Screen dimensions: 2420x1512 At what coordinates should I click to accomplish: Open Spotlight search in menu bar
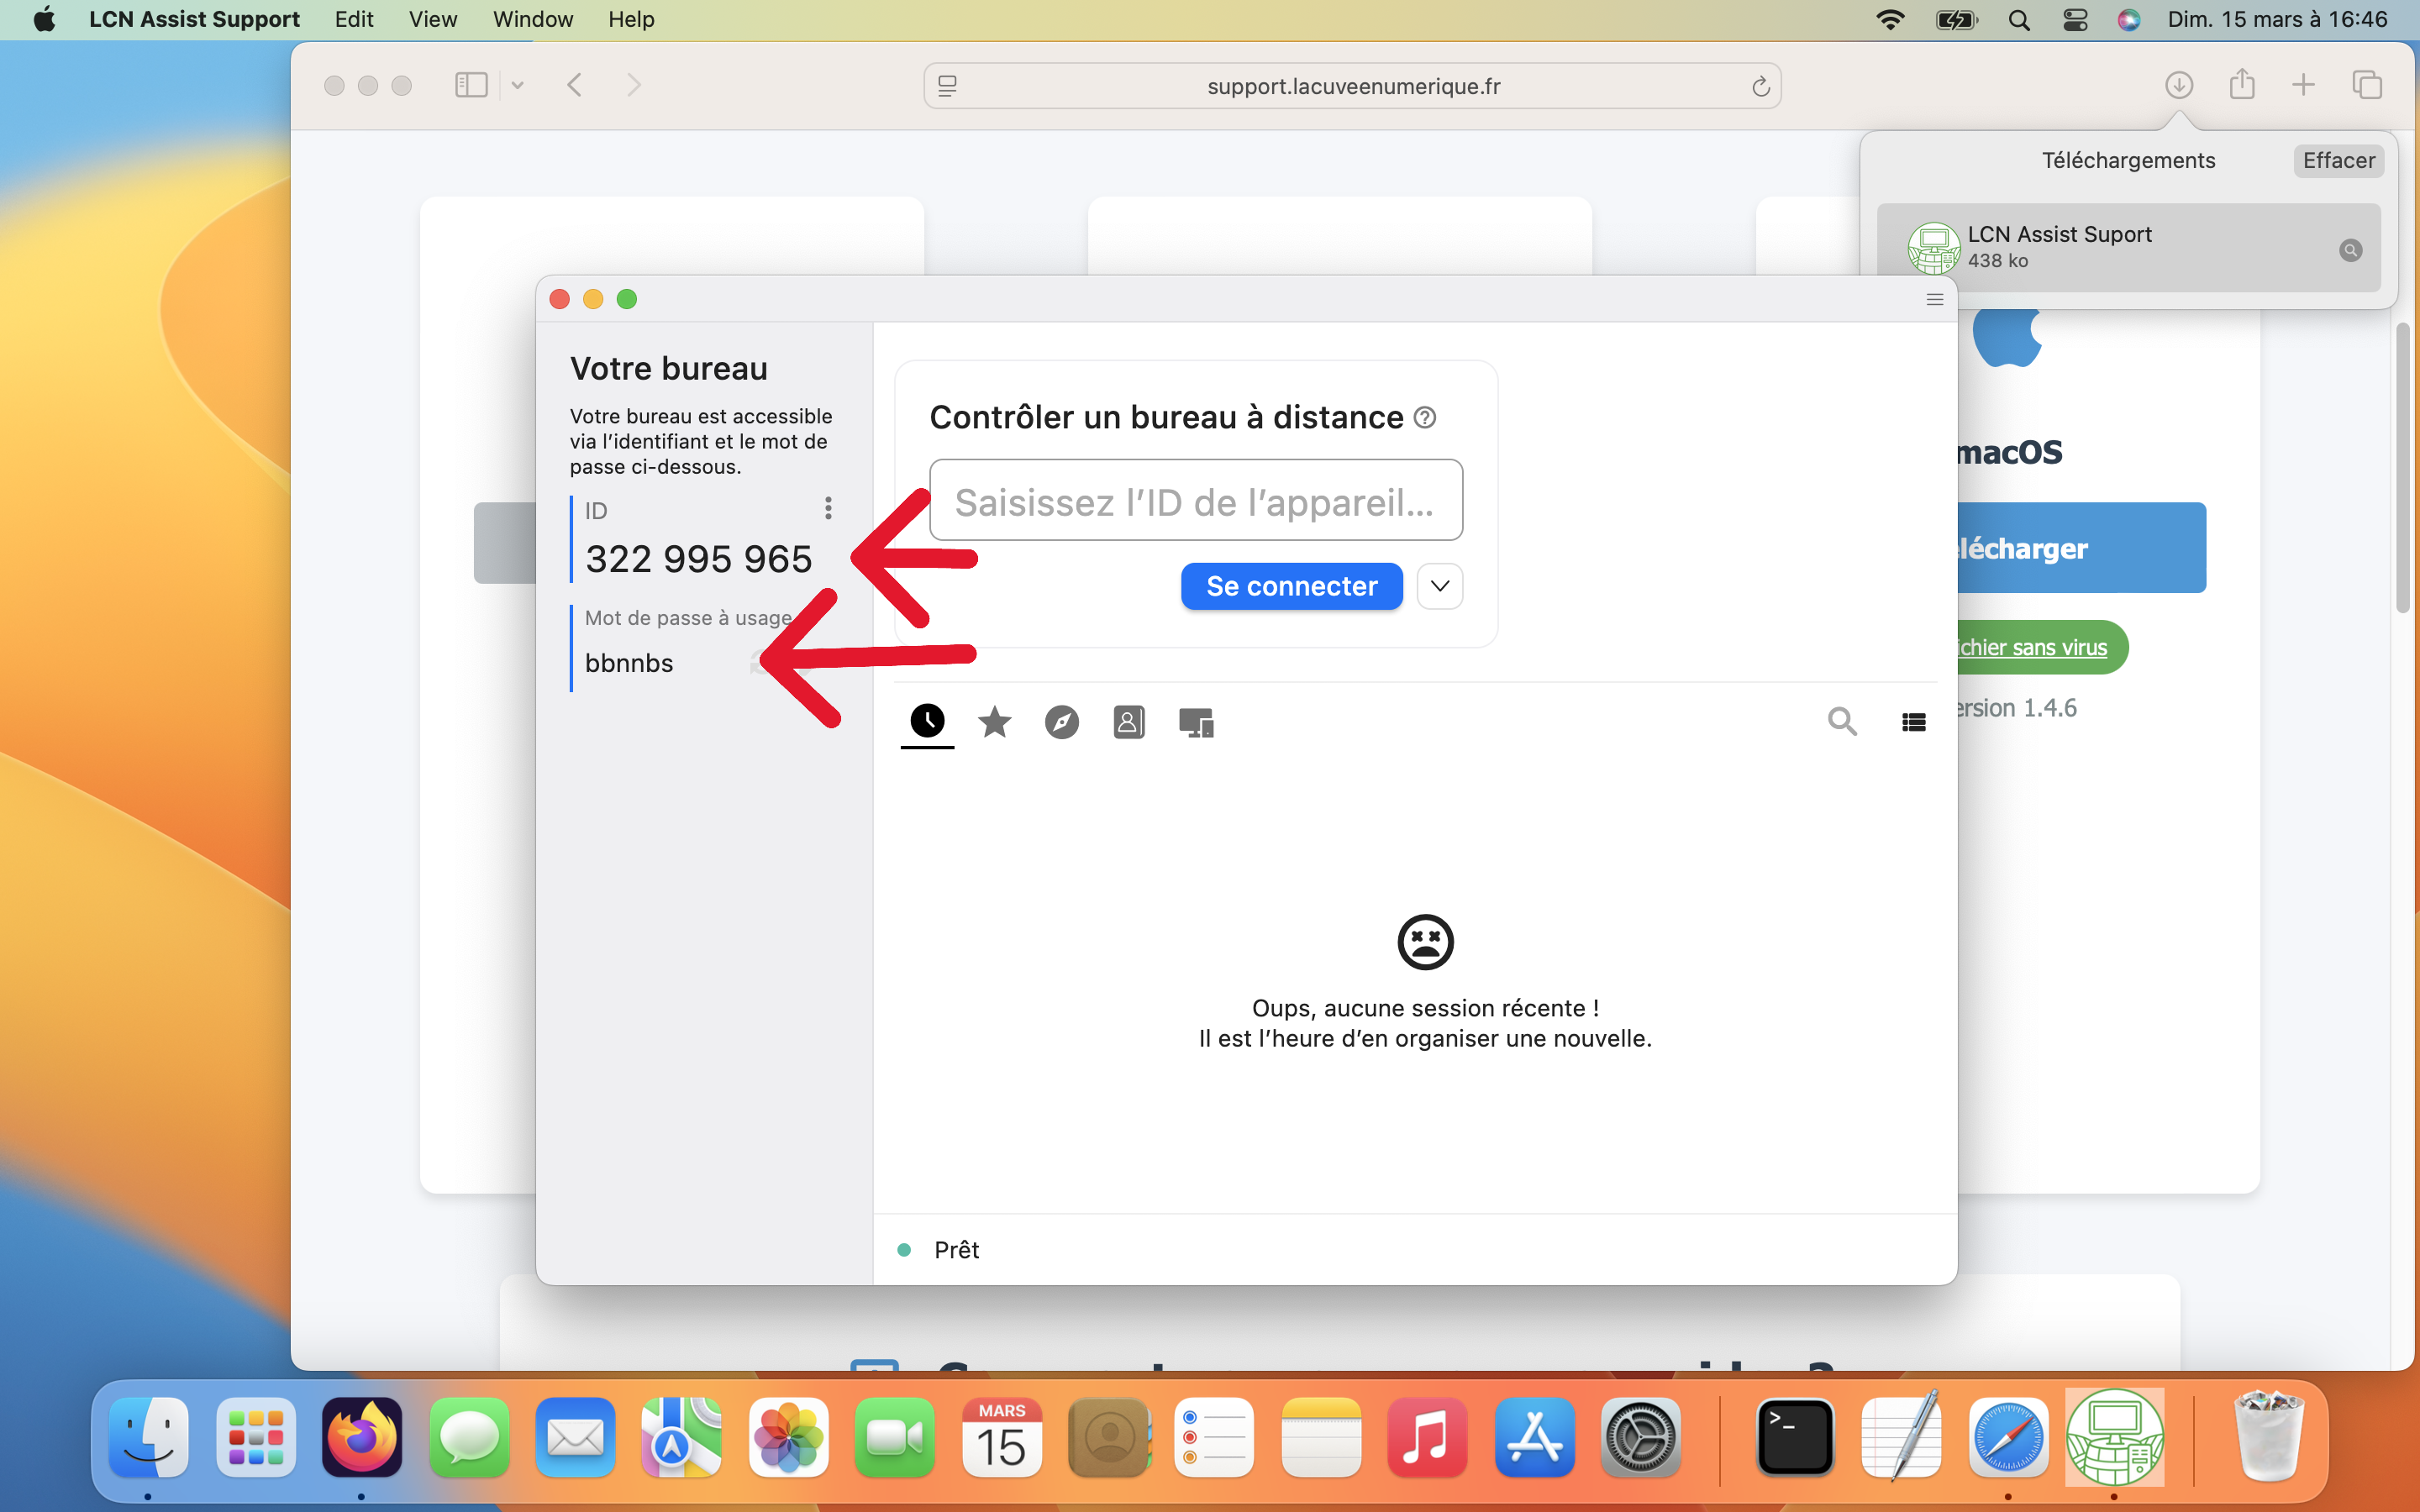pyautogui.click(x=2019, y=20)
